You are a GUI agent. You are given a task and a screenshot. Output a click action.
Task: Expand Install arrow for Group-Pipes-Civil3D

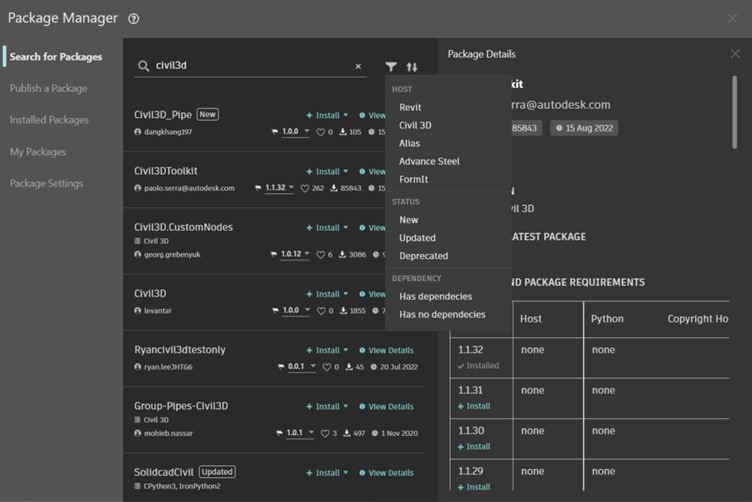345,407
